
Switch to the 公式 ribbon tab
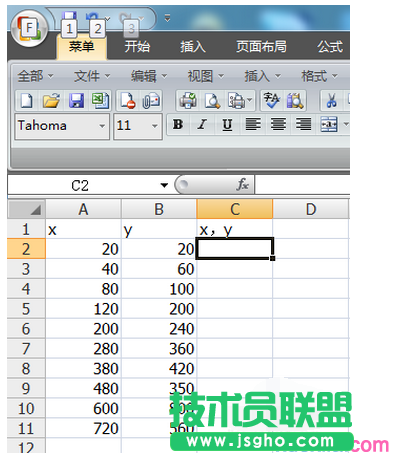(x=330, y=46)
